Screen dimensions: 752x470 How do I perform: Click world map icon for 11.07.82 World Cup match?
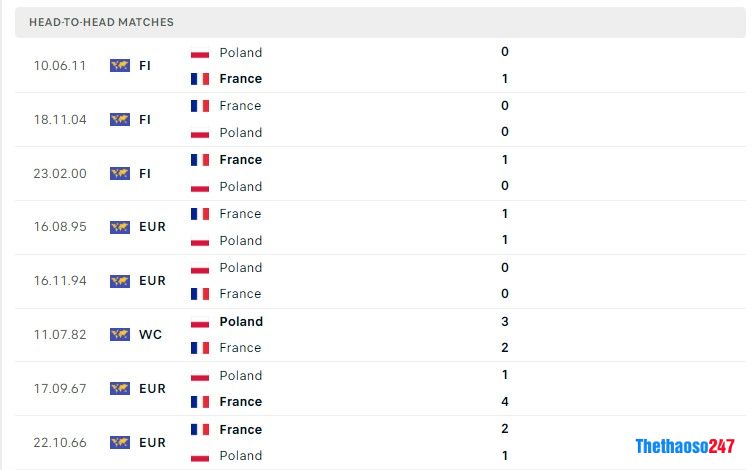119,334
